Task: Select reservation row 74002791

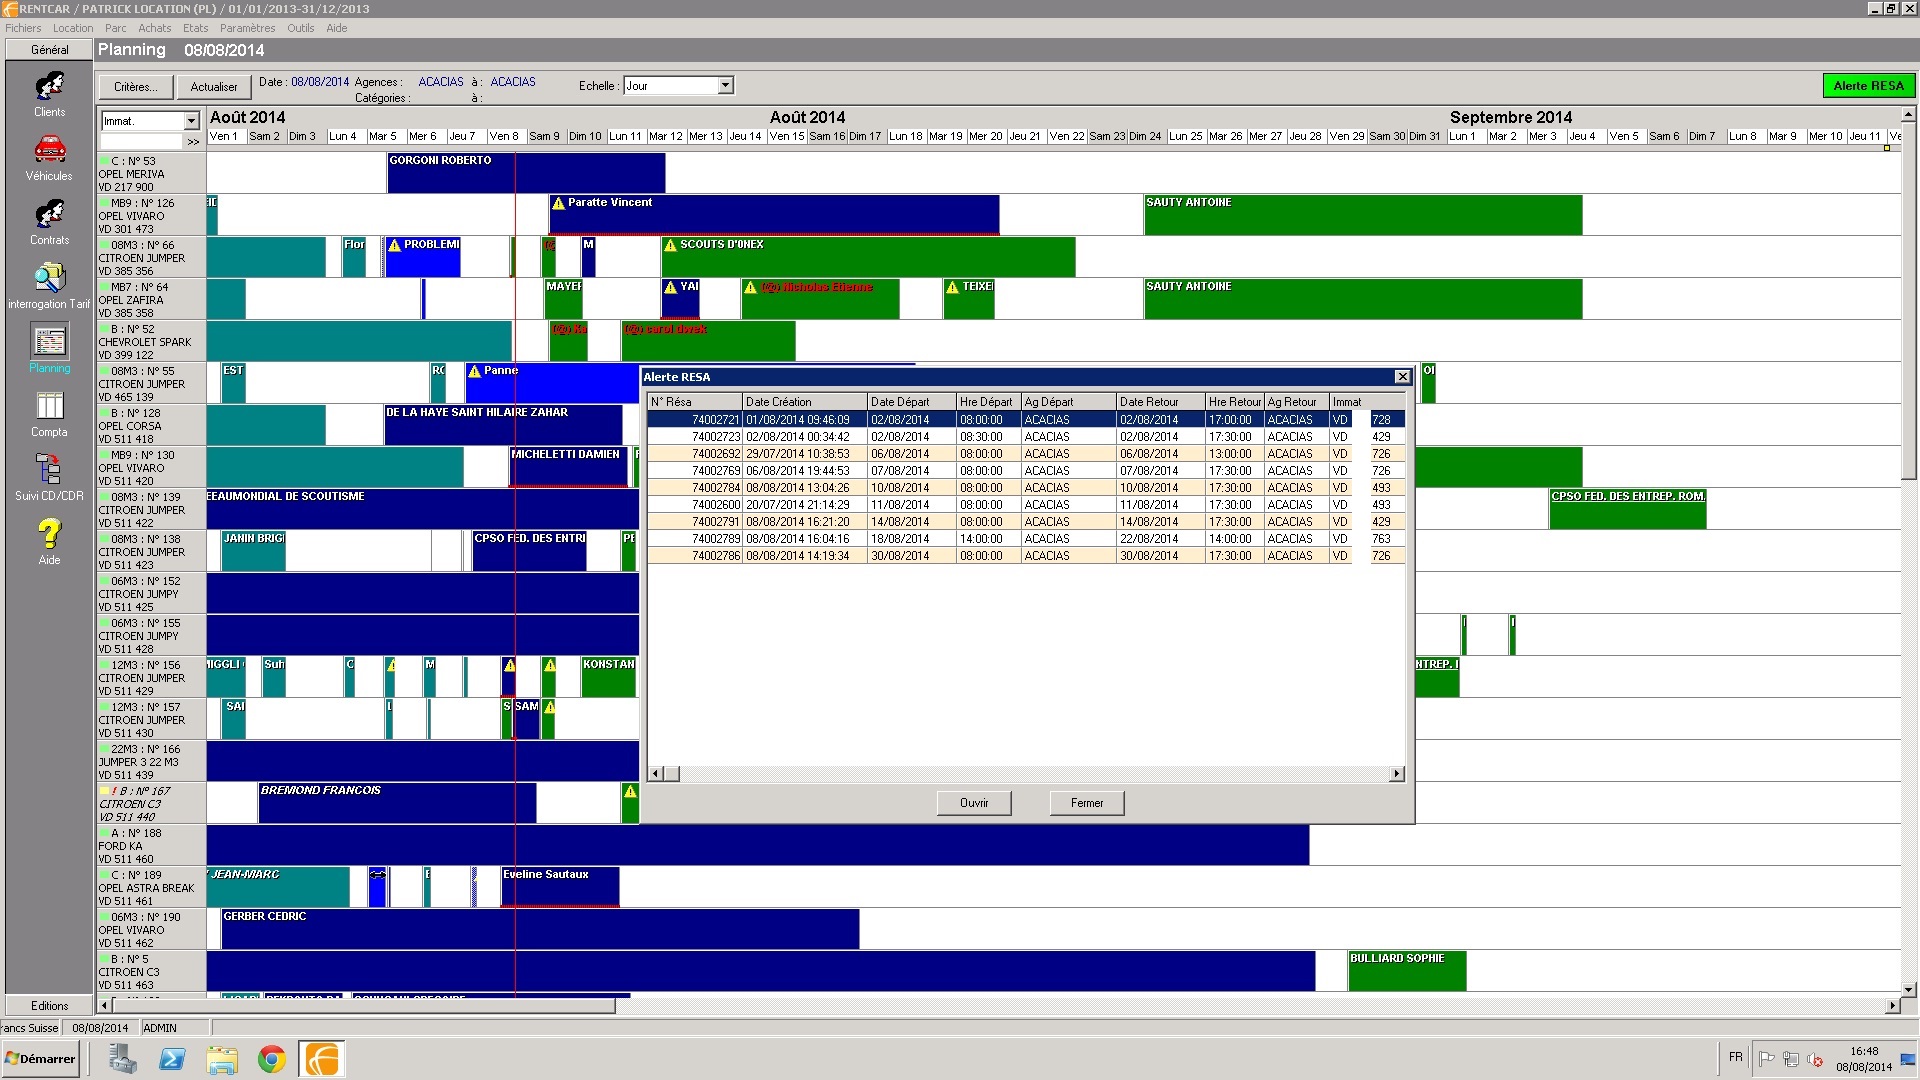Action: pos(1026,522)
